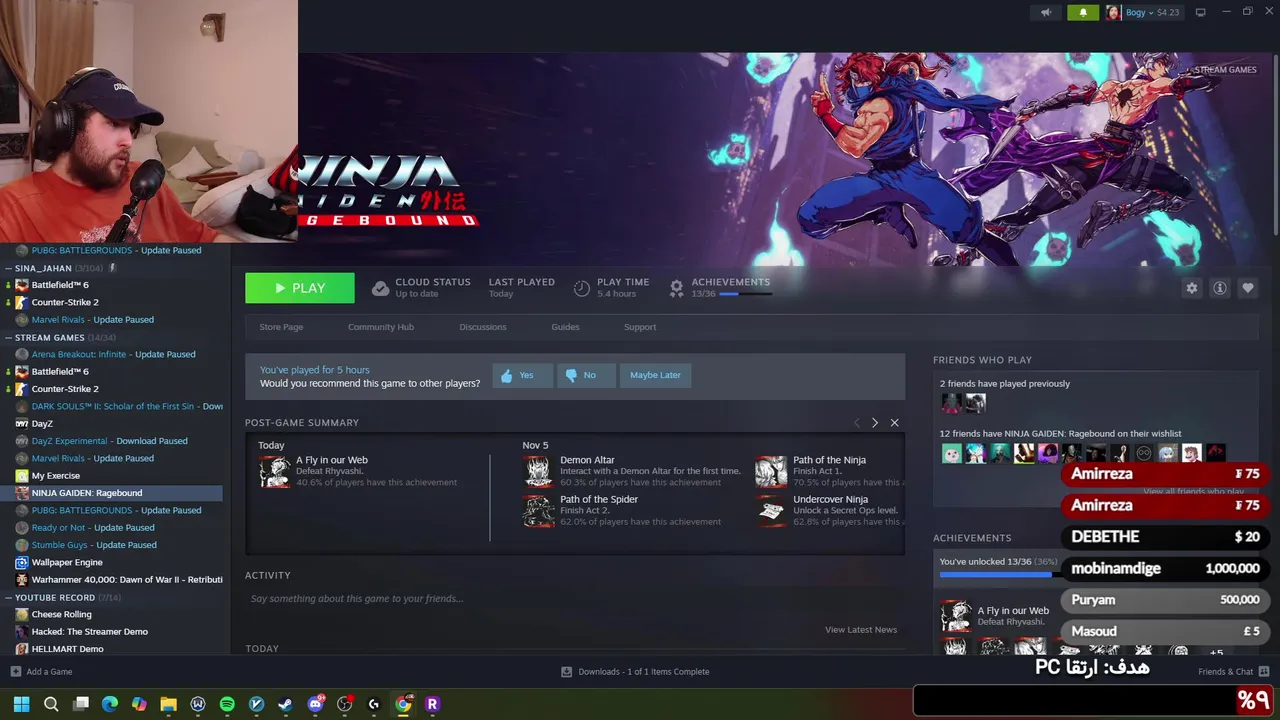Recommend the game with Yes
The height and width of the screenshot is (720, 1280).
click(x=522, y=375)
